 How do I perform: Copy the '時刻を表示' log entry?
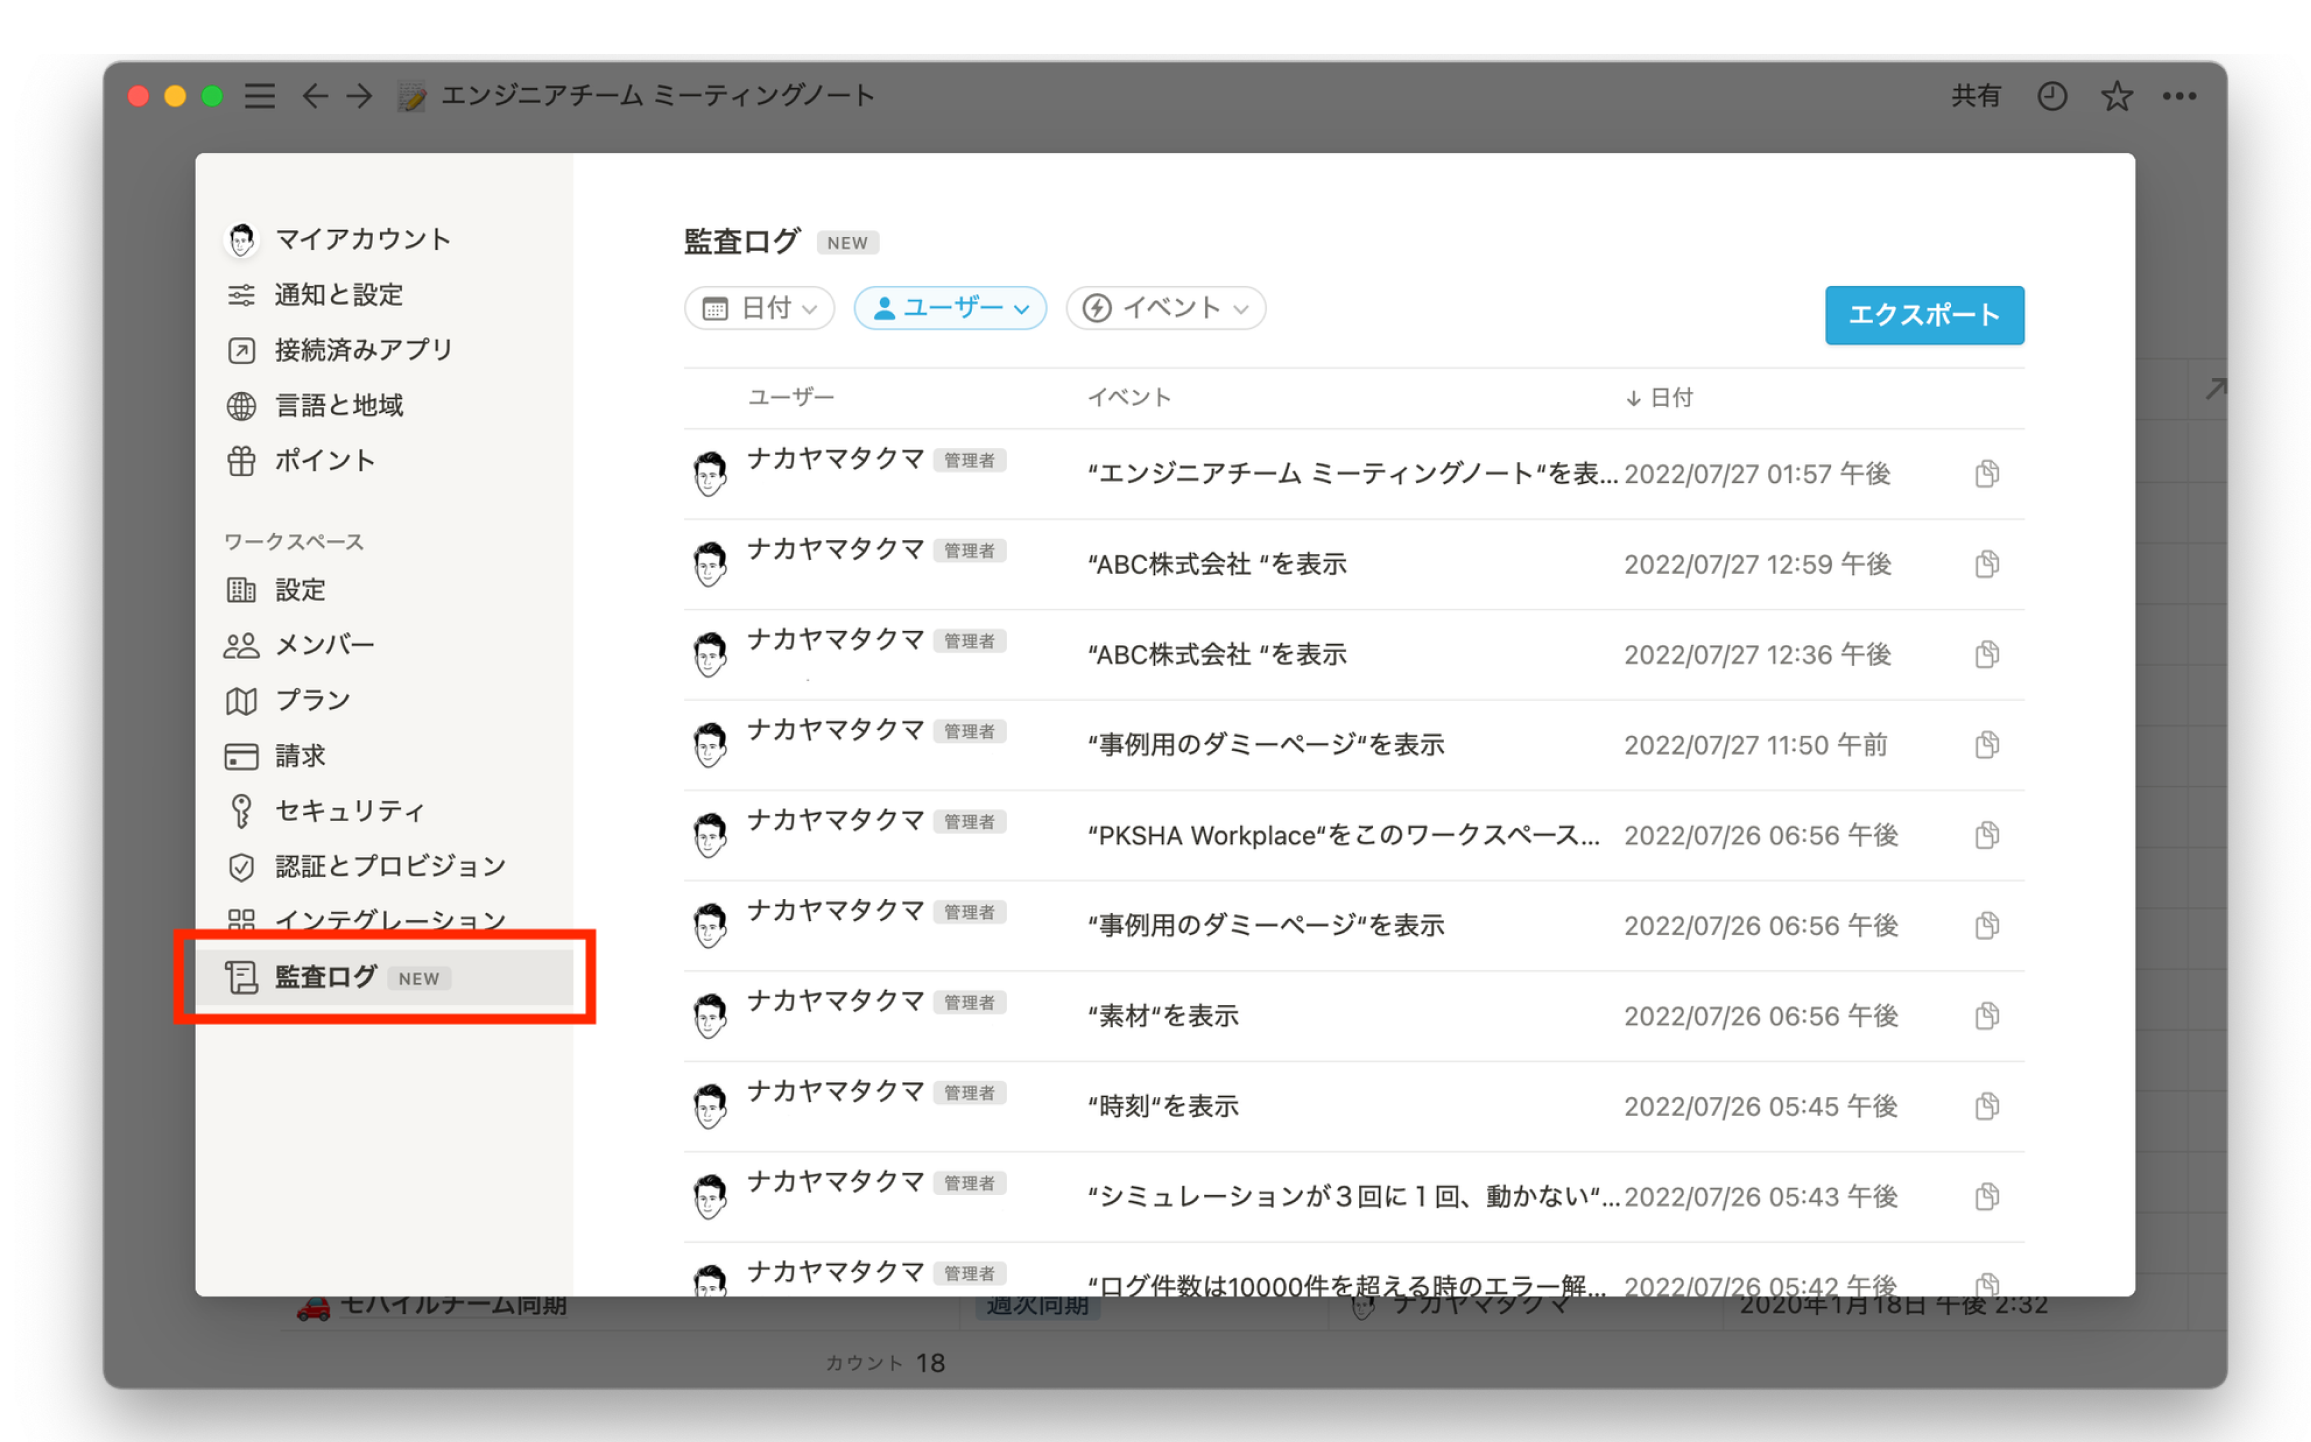click(x=1986, y=1106)
